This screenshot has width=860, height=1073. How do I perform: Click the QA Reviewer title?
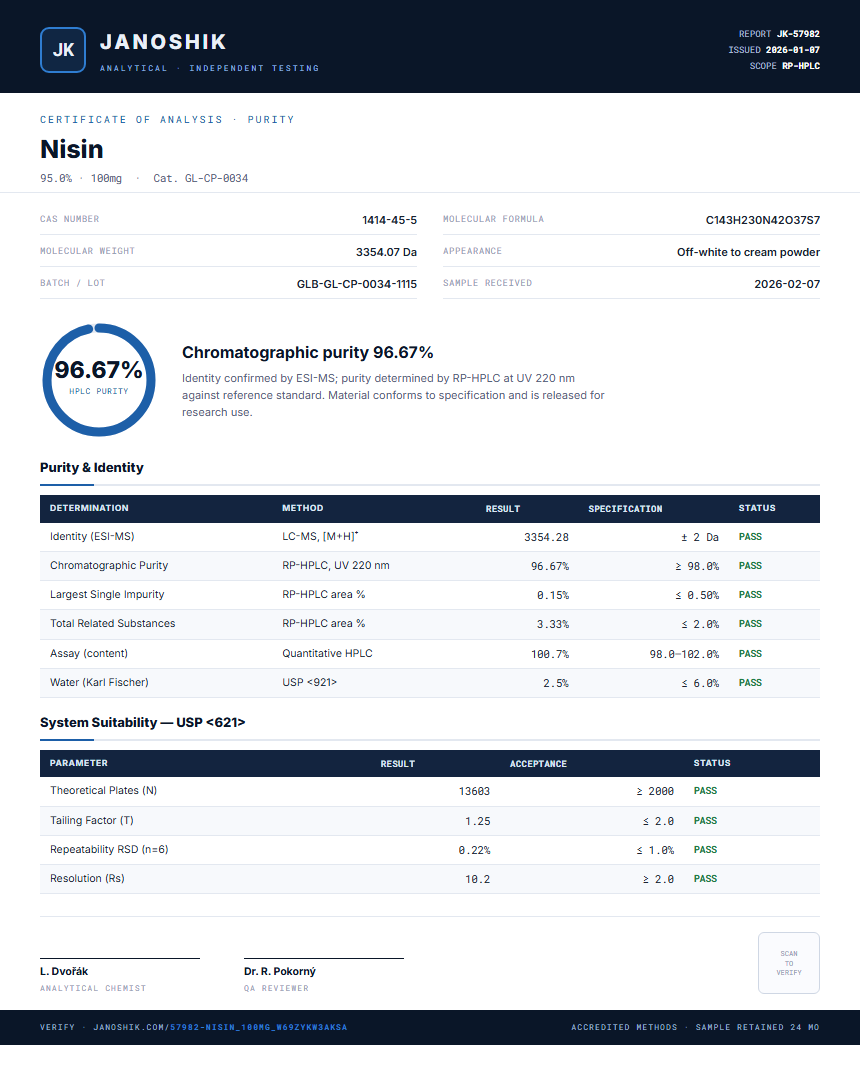(276, 988)
